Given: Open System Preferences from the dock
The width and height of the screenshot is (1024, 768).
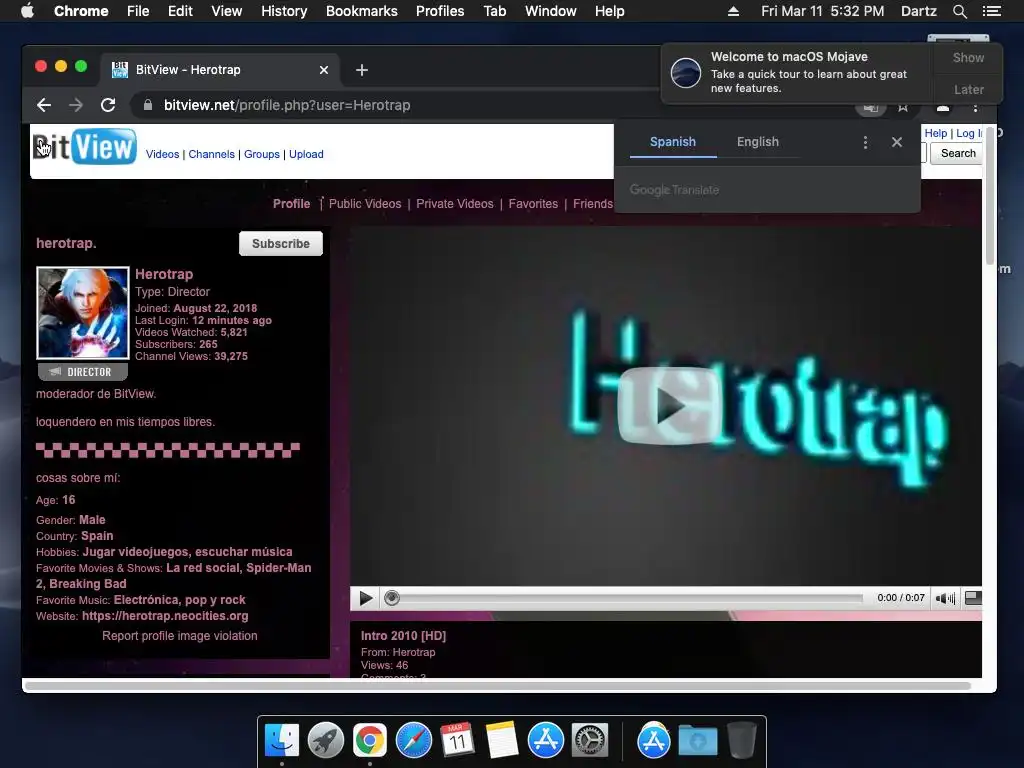Looking at the screenshot, I should pyautogui.click(x=590, y=740).
